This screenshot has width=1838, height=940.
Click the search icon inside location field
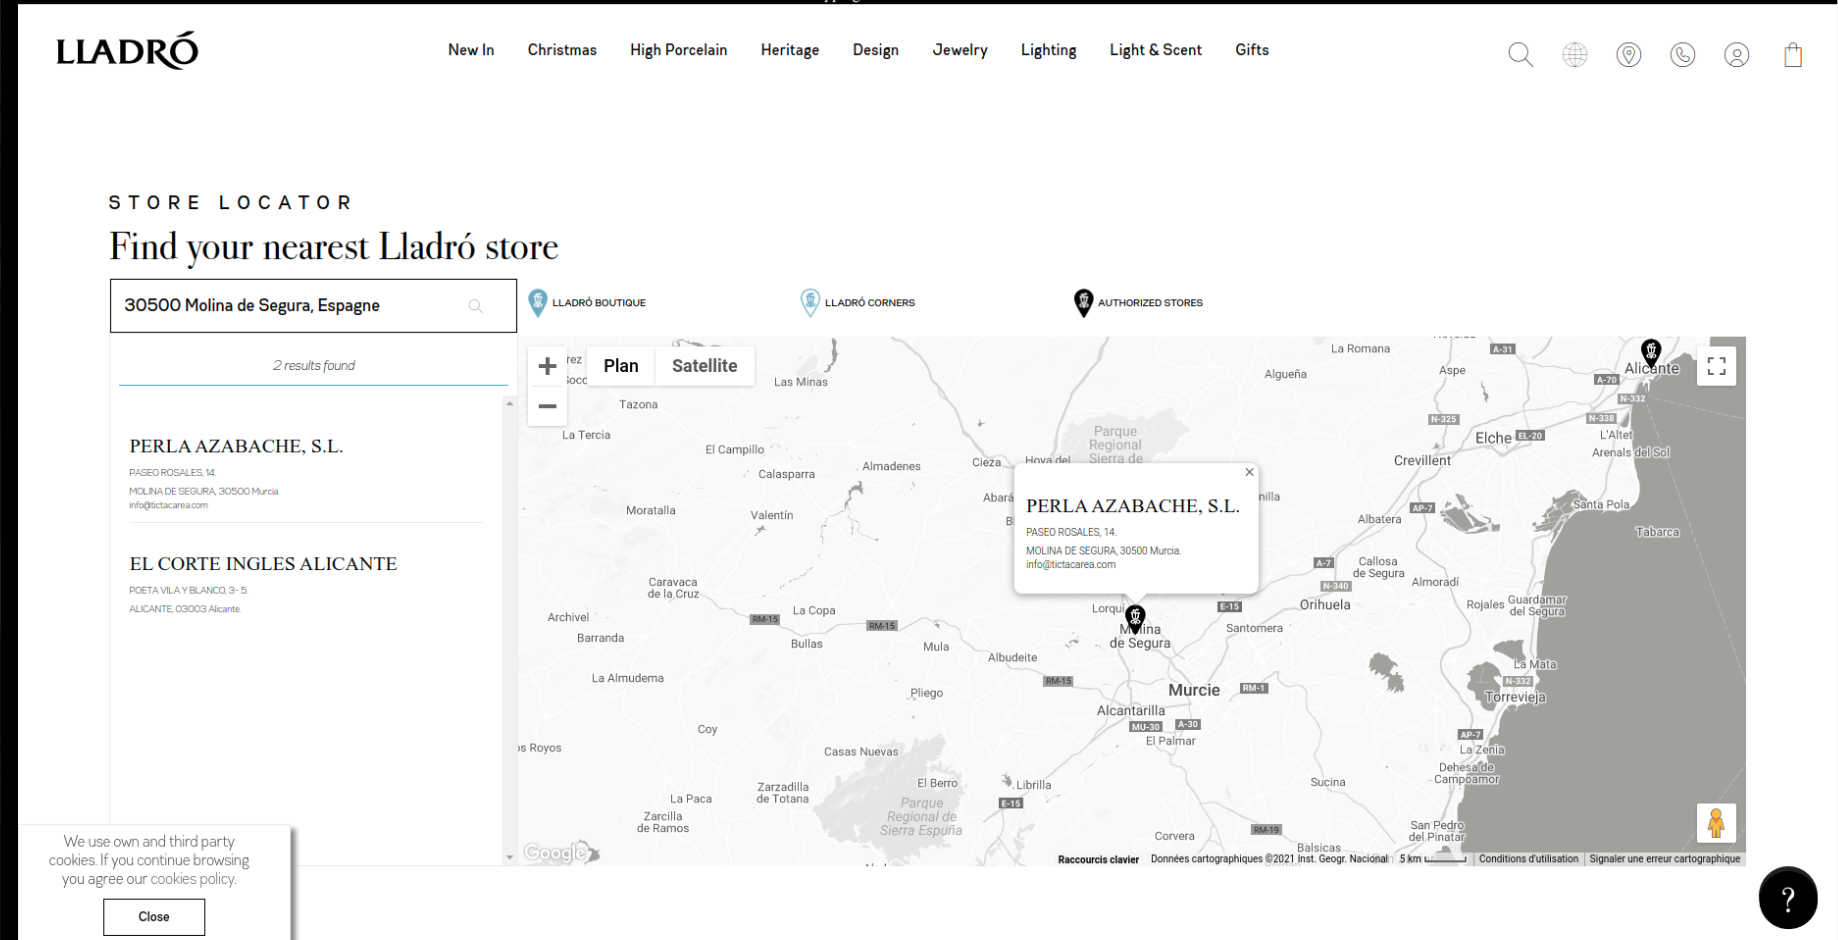[x=476, y=306]
